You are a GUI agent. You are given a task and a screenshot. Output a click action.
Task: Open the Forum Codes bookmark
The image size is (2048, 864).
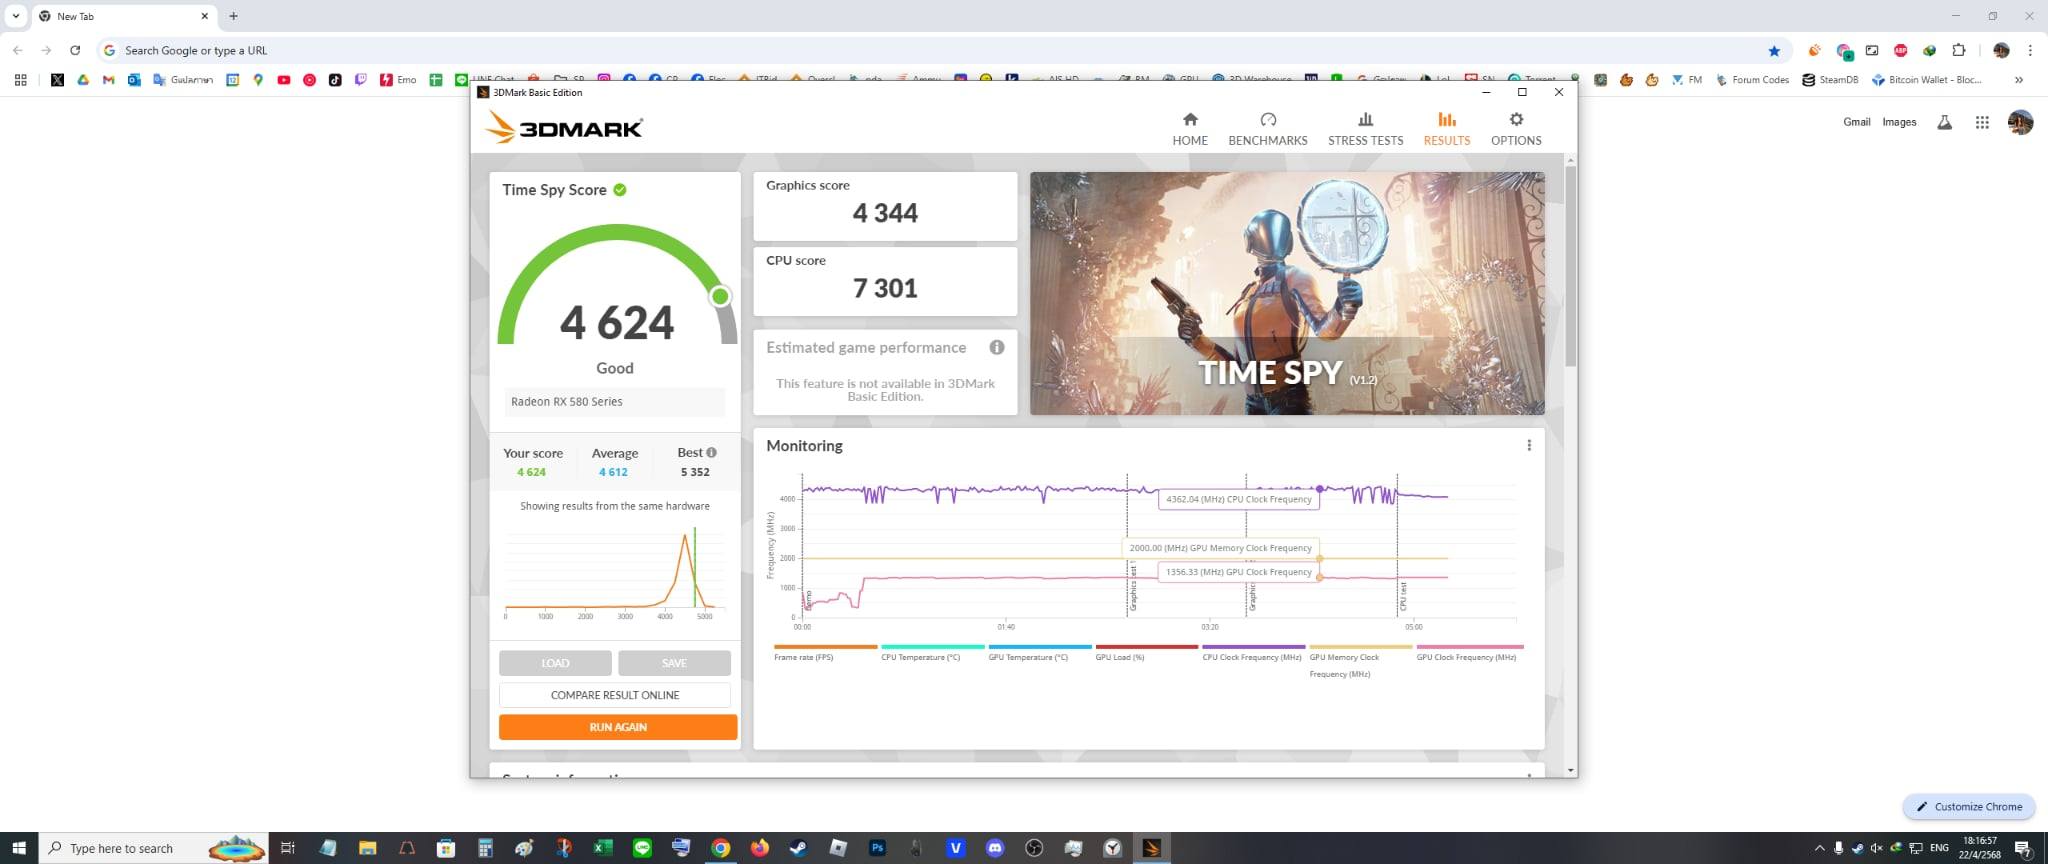(1752, 80)
